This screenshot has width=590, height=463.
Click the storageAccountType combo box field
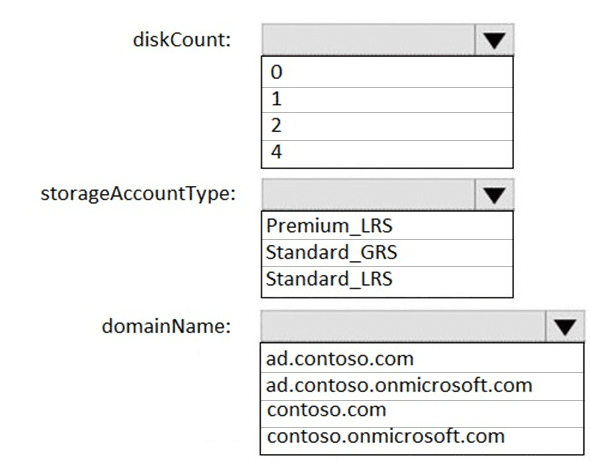click(x=368, y=195)
